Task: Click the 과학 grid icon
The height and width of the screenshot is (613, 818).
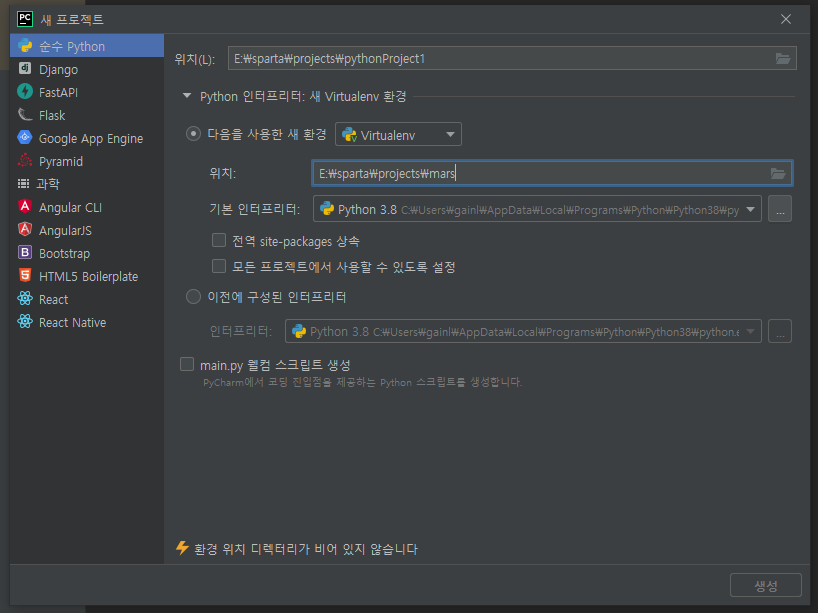Action: [x=23, y=184]
